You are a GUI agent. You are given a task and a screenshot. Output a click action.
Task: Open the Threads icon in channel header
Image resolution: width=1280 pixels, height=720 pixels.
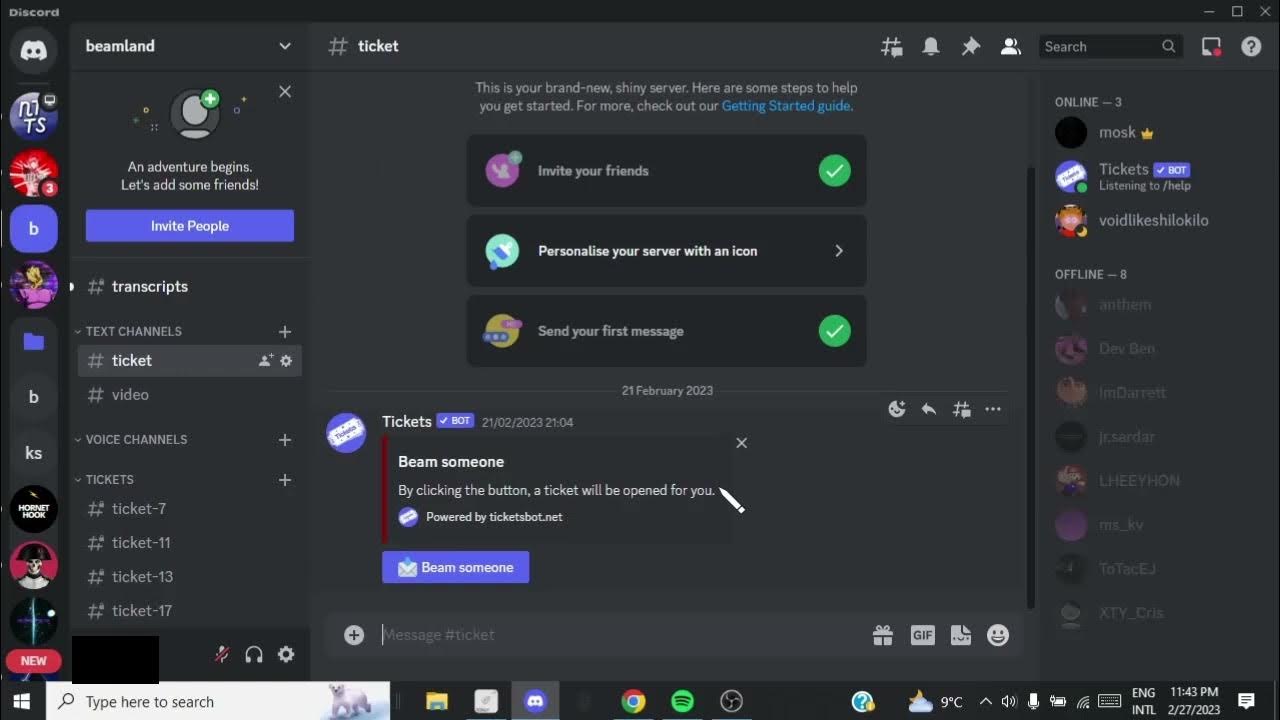(x=891, y=47)
